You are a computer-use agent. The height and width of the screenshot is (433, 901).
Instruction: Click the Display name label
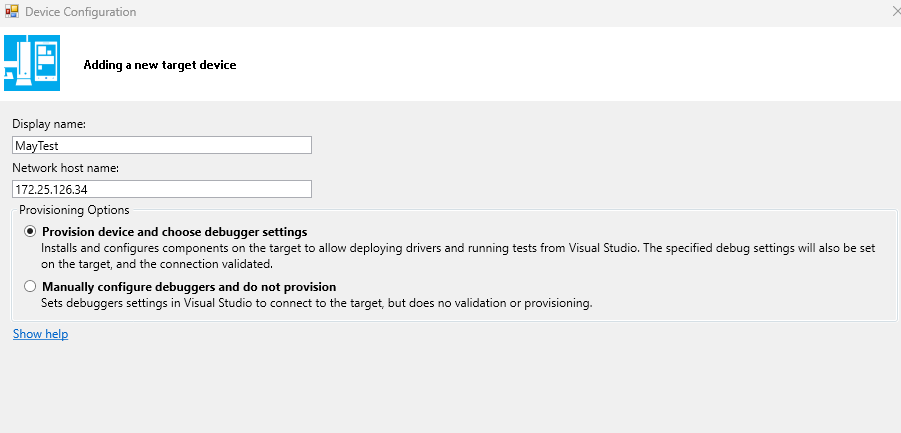(49, 124)
